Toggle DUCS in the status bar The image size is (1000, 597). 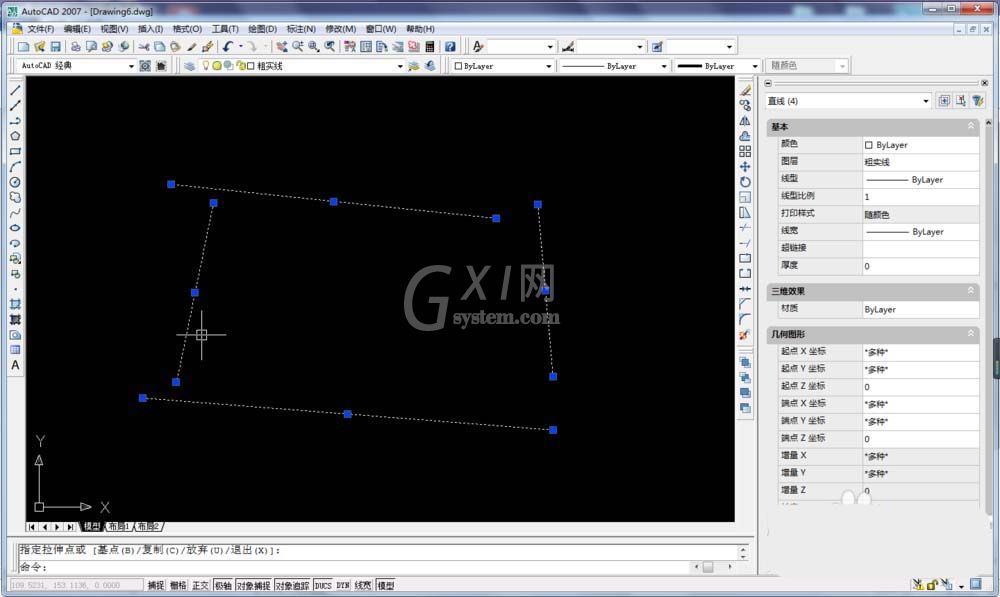pyautogui.click(x=323, y=585)
